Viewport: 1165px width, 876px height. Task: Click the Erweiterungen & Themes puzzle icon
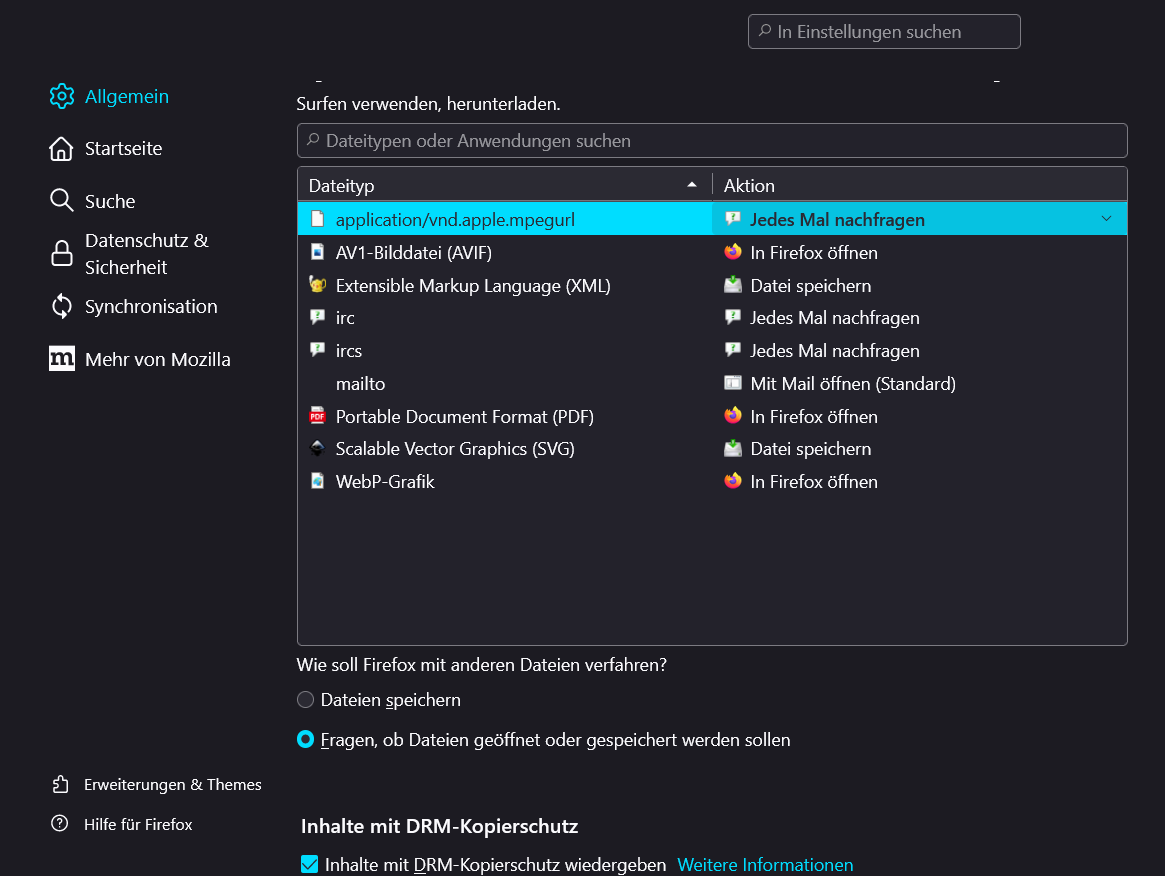coord(60,784)
